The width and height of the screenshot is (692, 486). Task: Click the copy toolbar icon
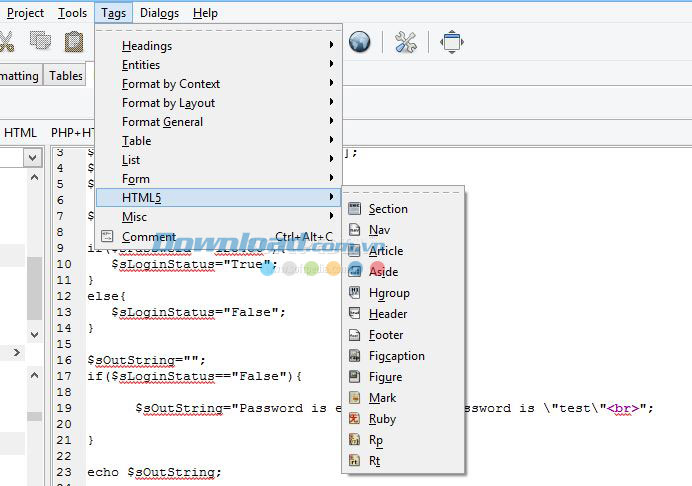tap(40, 42)
